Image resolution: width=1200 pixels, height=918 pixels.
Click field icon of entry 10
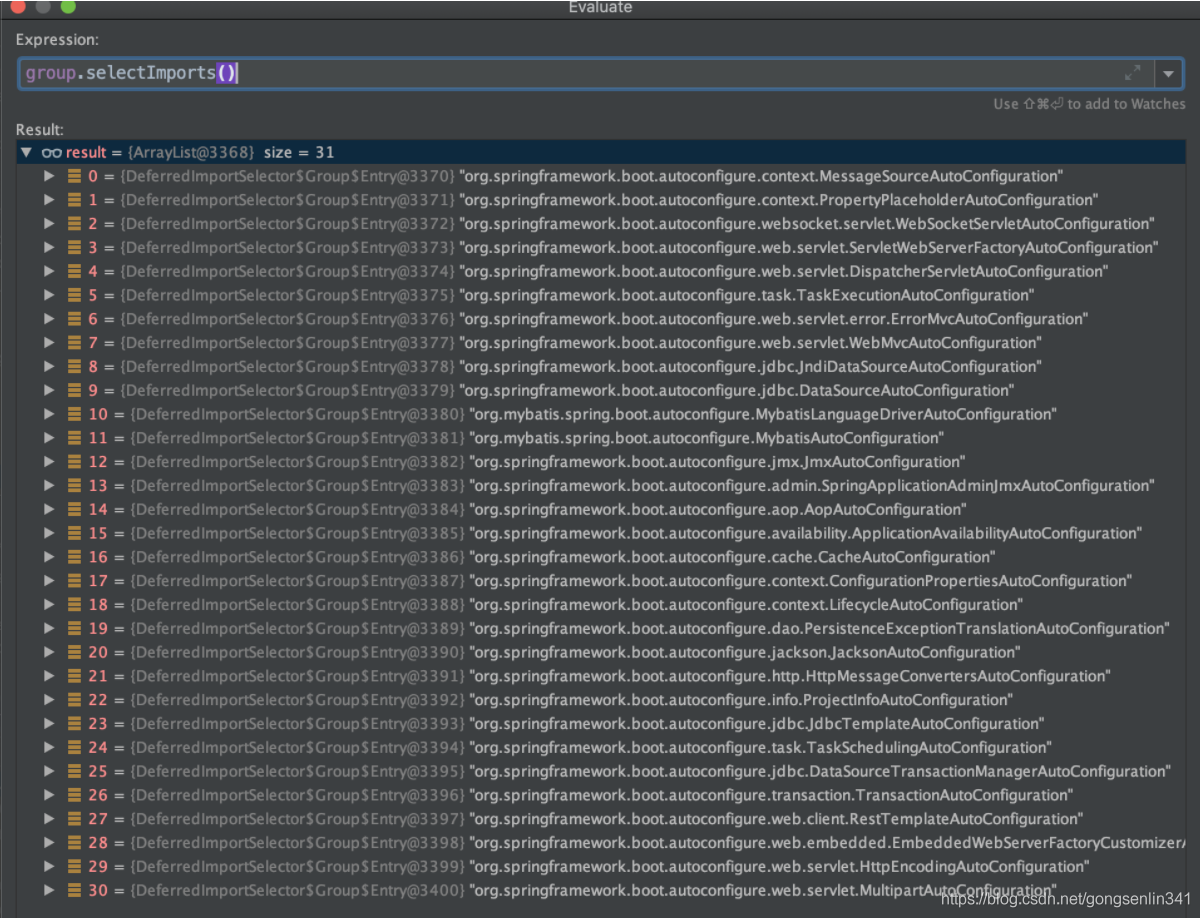coord(74,415)
